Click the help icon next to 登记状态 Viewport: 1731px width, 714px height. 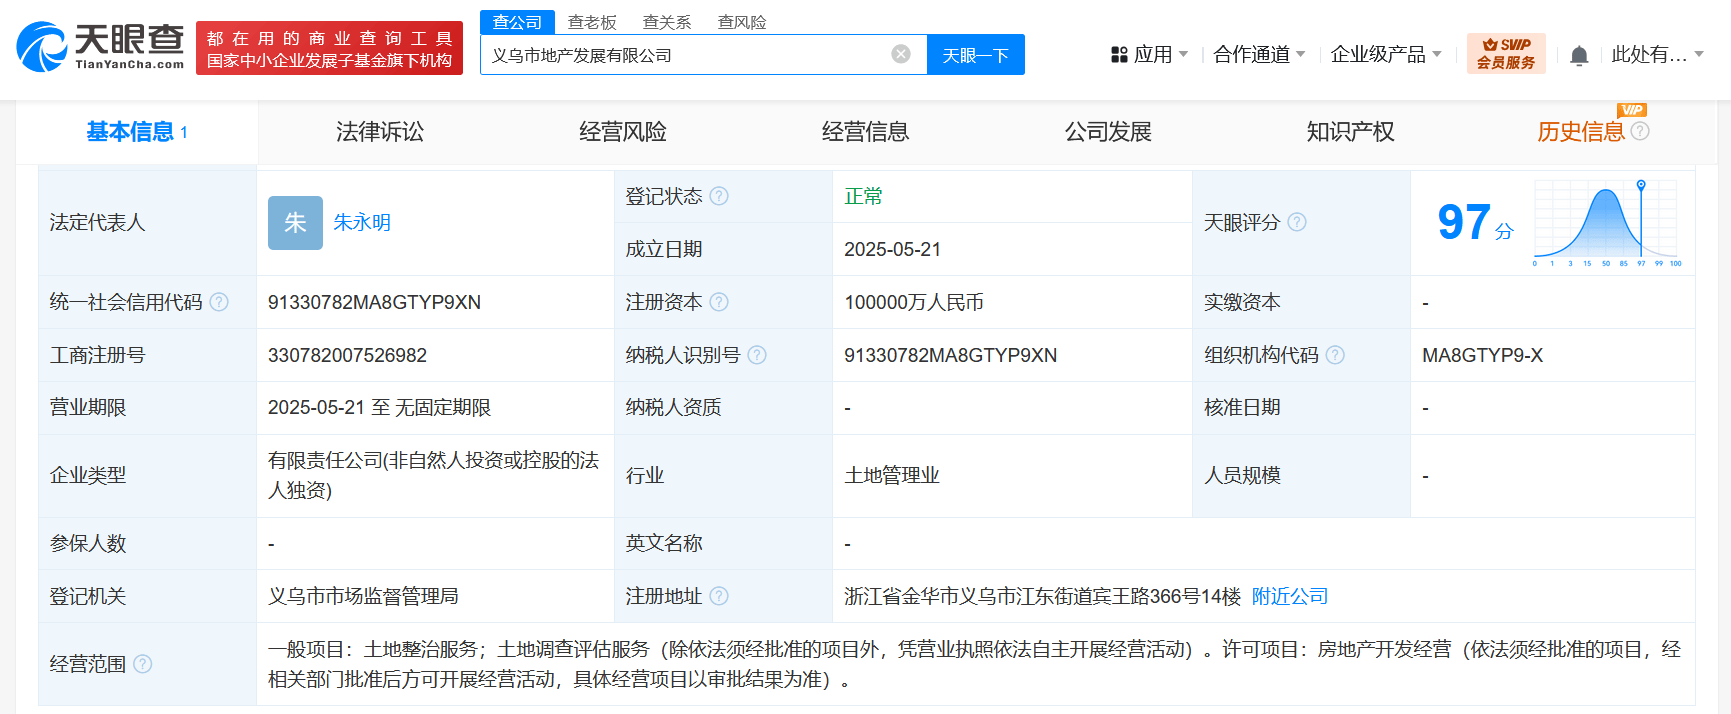719,196
